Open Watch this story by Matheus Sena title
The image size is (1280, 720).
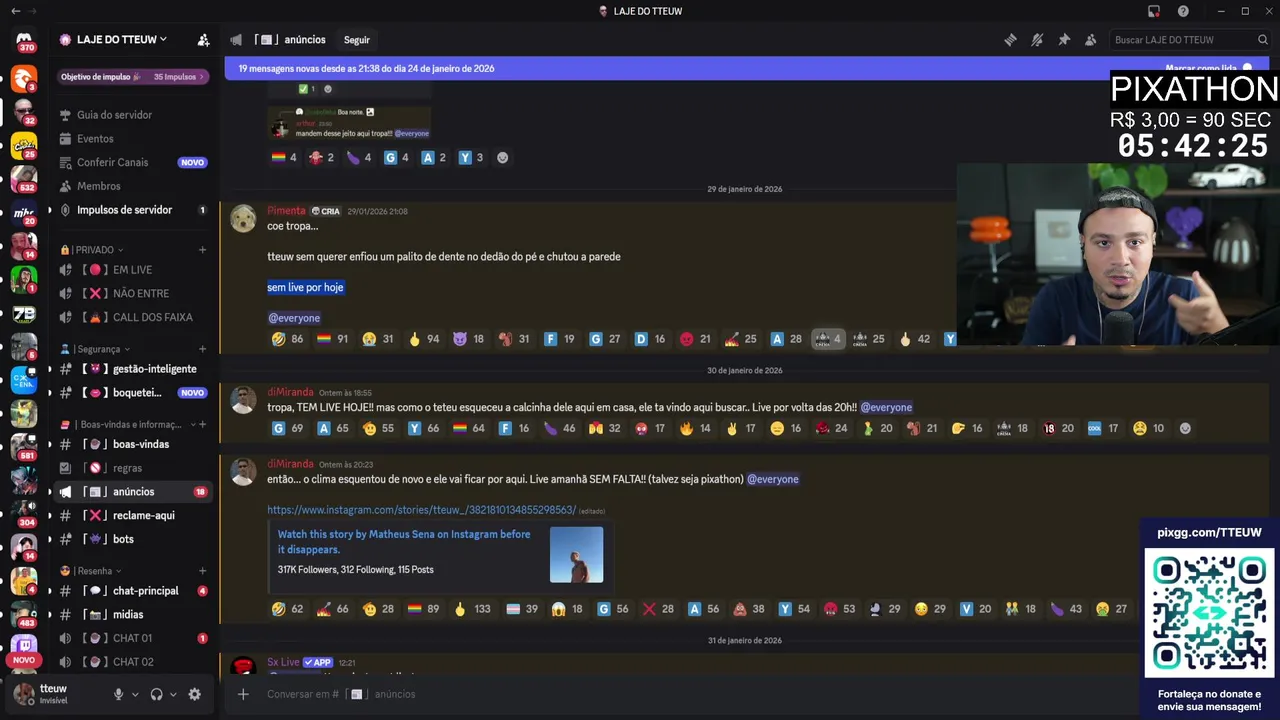404,542
